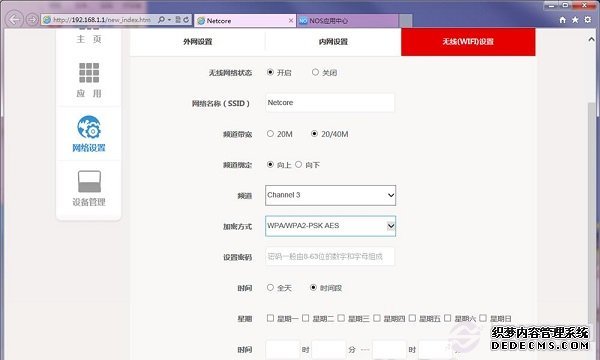Open the Channel 3 dropdown
This screenshot has height=360, width=600.
coord(330,195)
